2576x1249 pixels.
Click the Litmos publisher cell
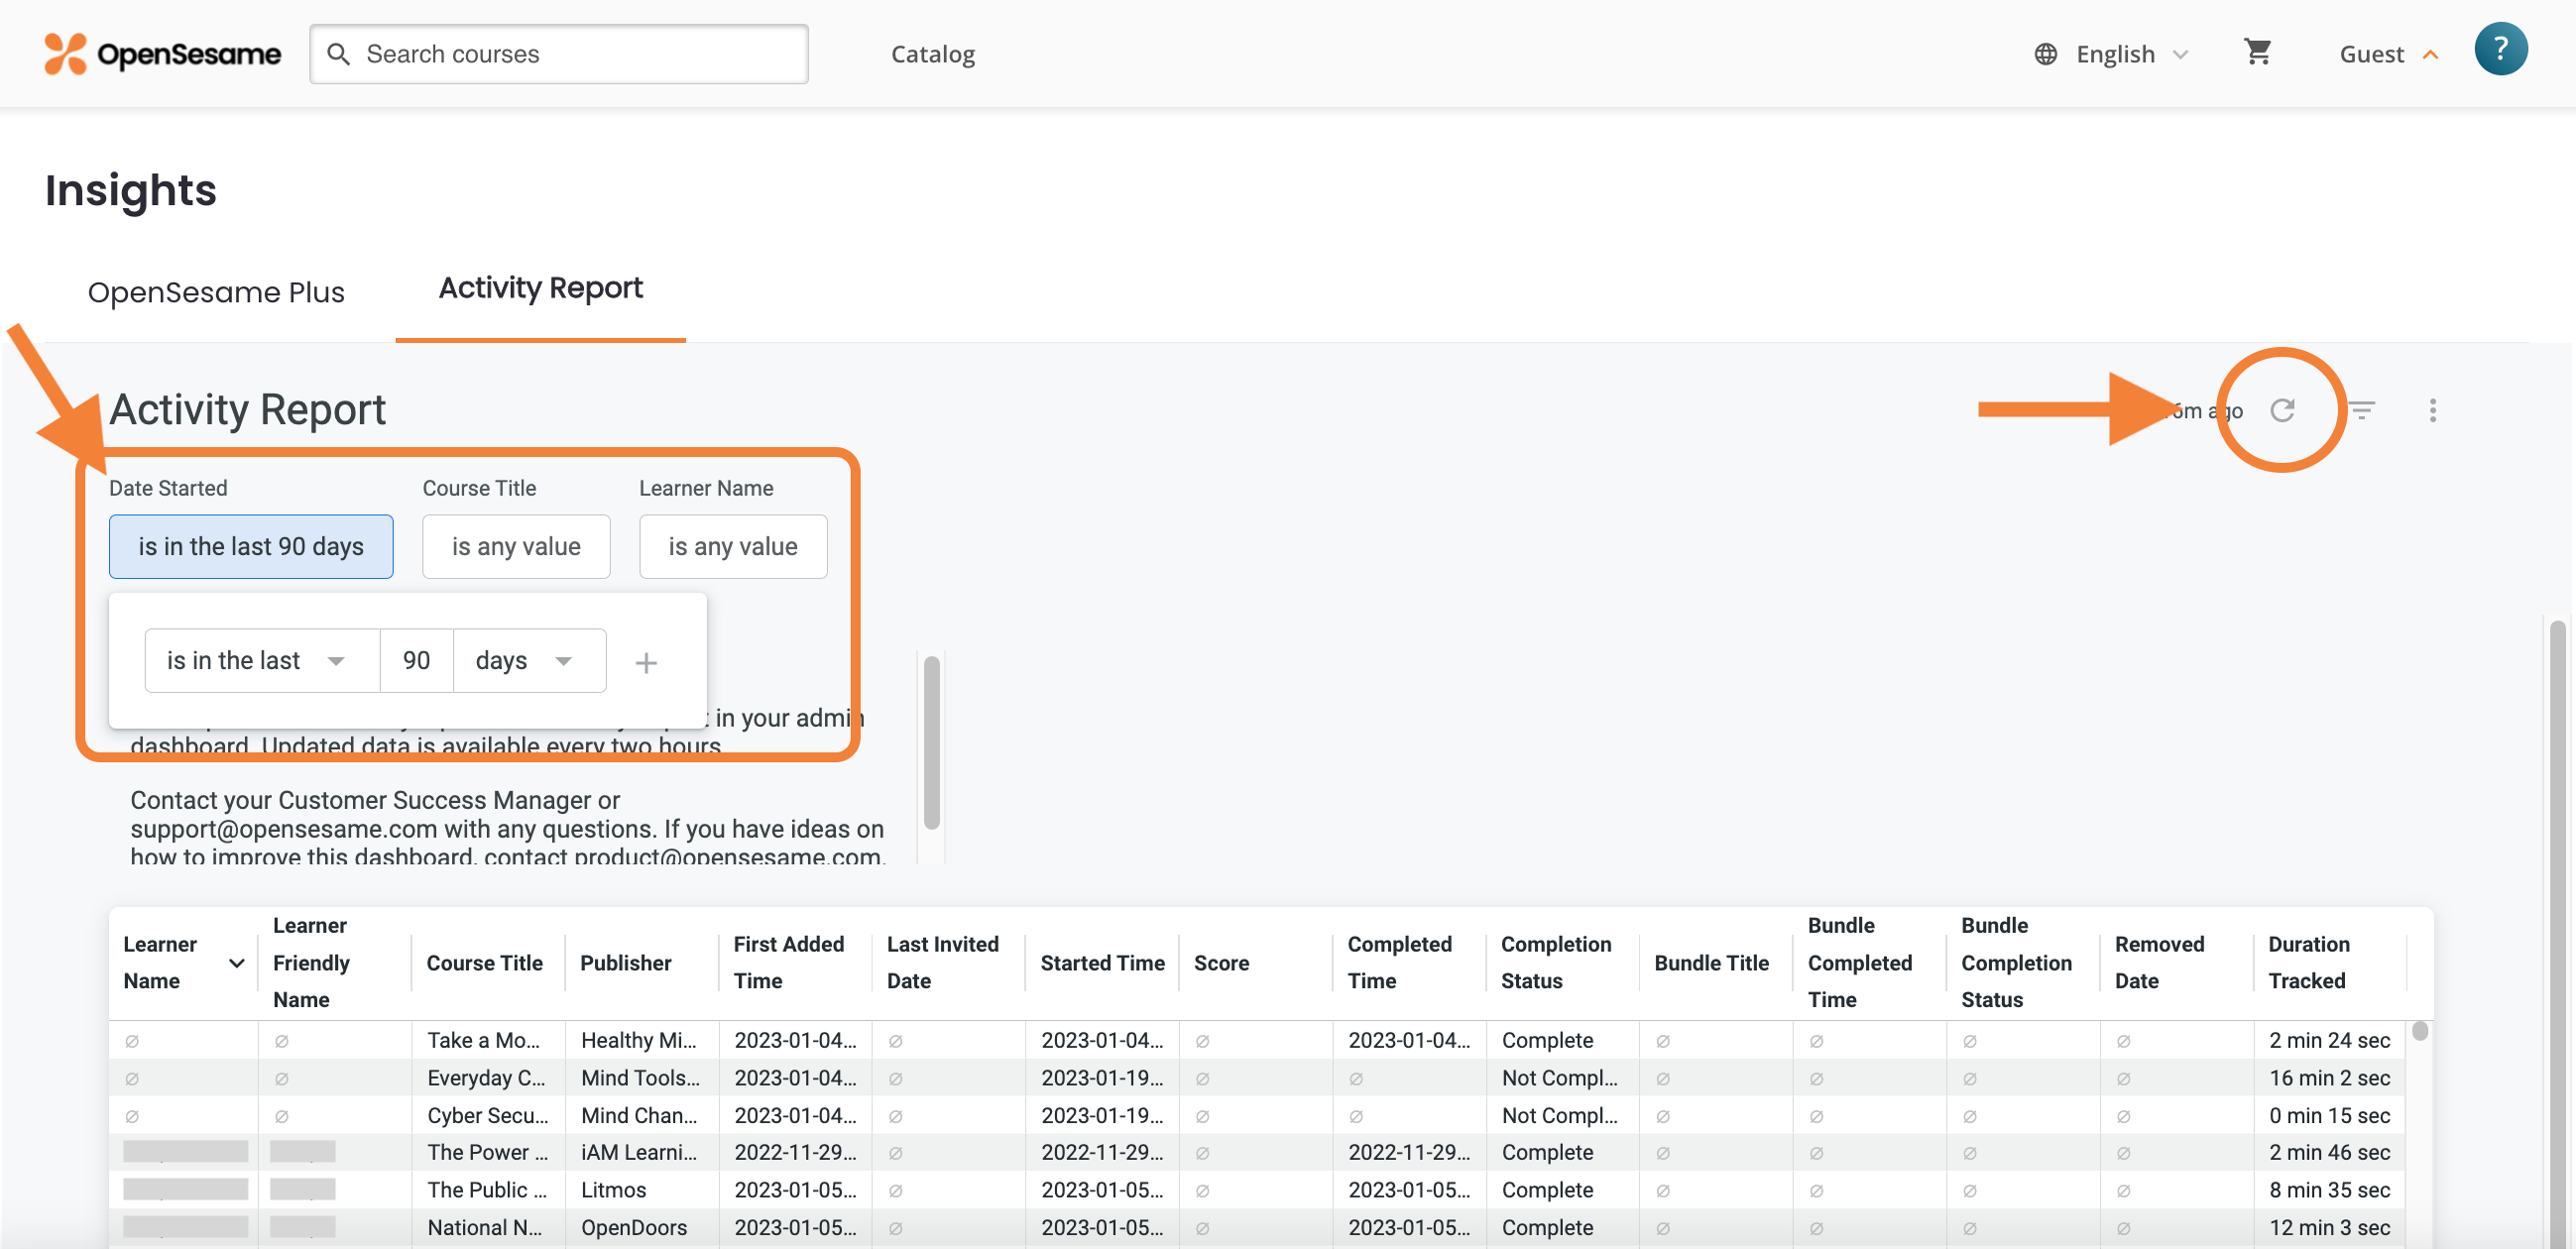[642, 1190]
